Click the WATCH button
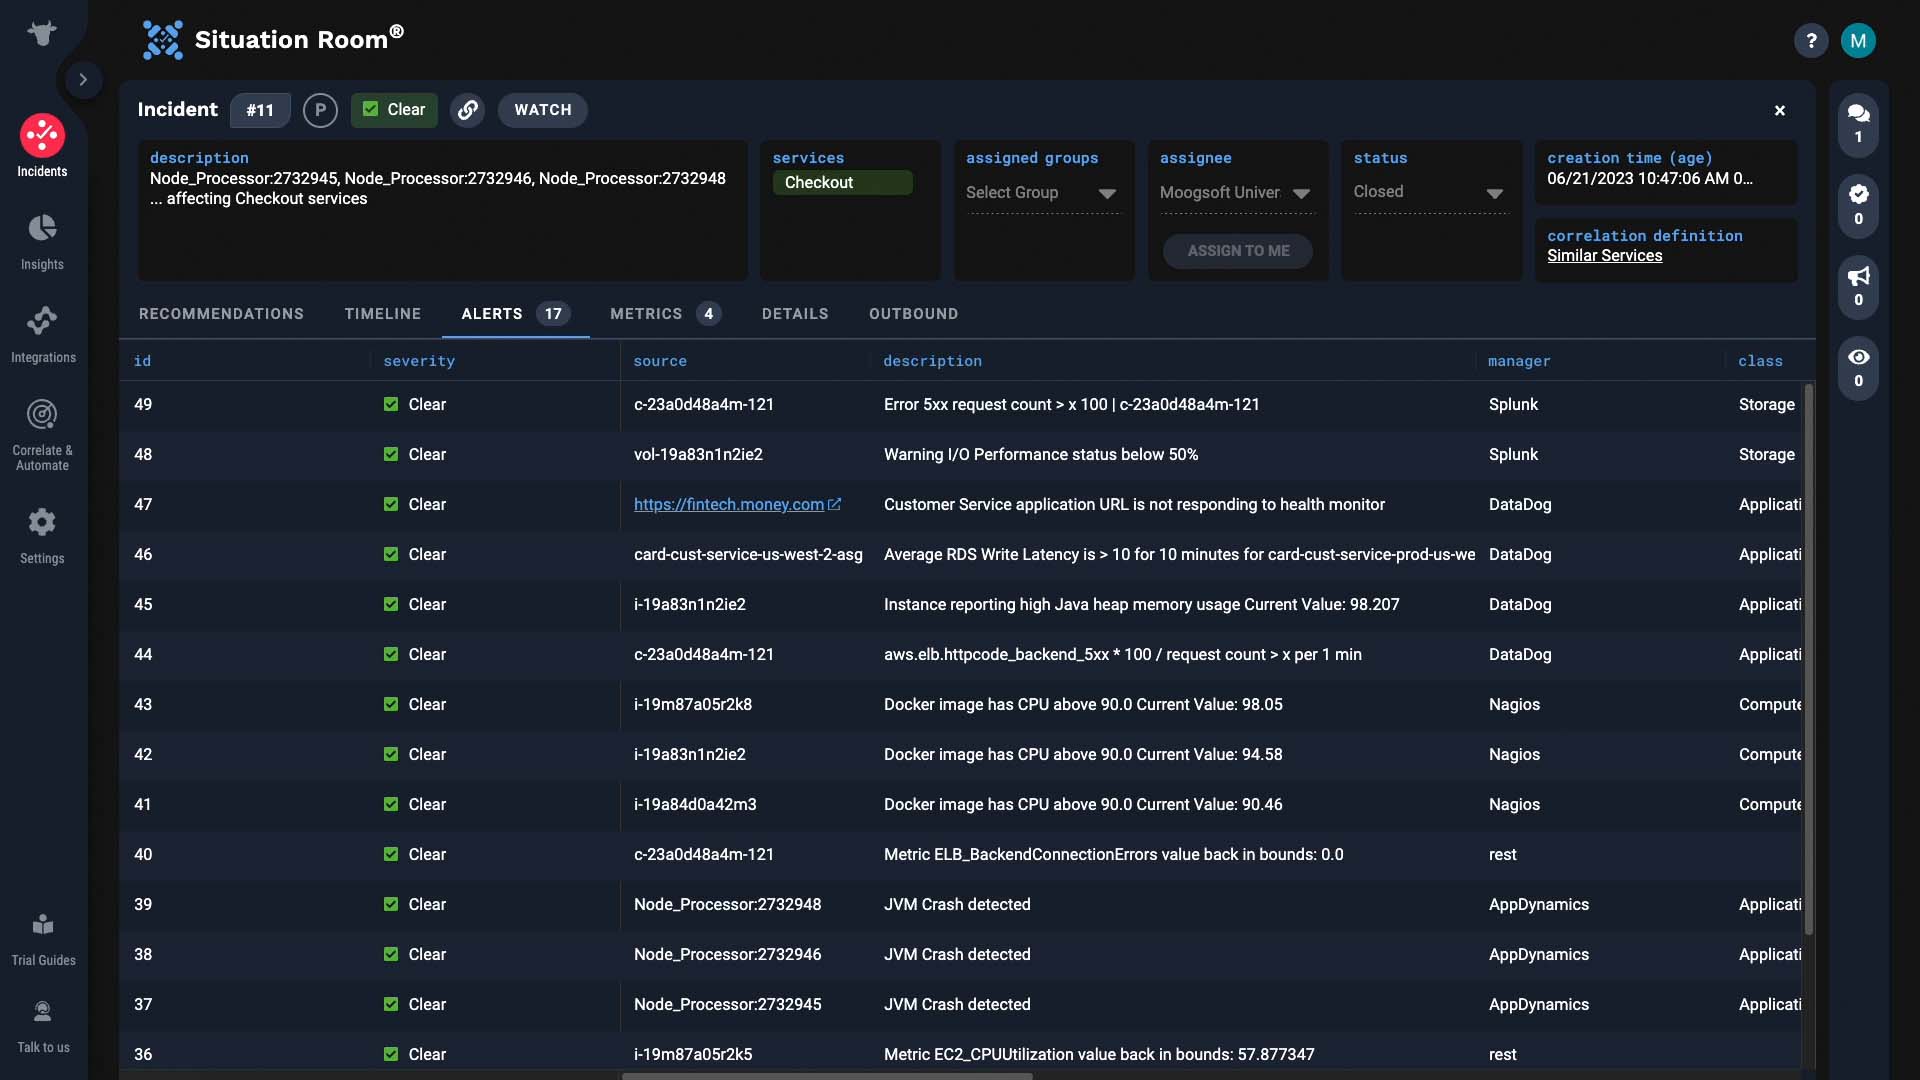1920x1080 pixels. point(543,110)
